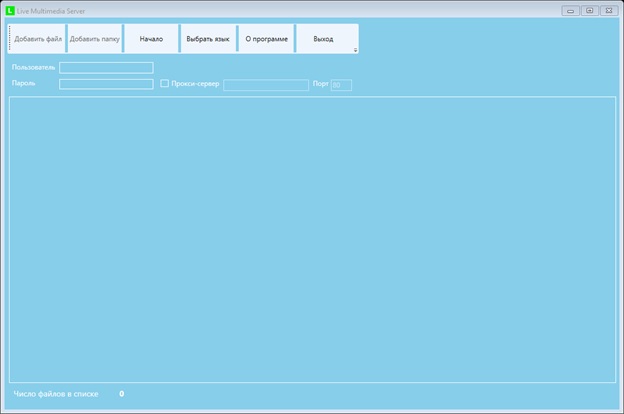Viewport: 624px width, 414px height.
Task: Click the Пароль label
Action: pos(23,83)
